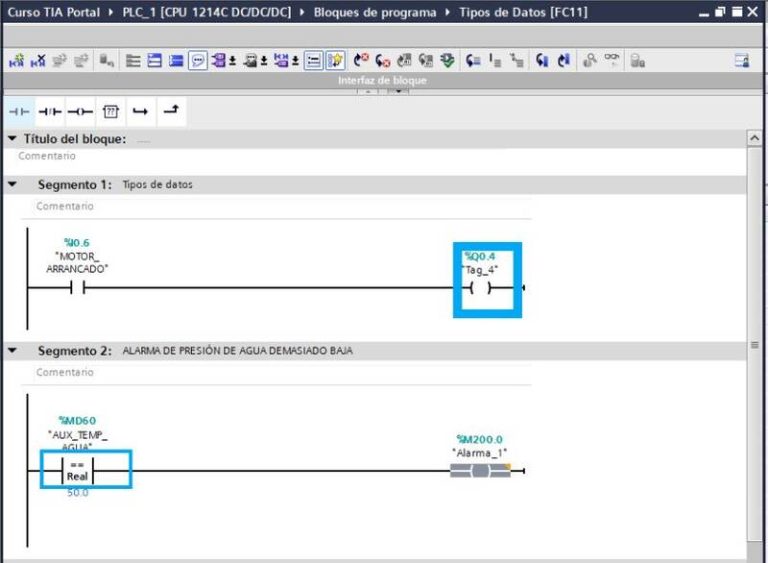Collapse Segmento 1 with its triangle
Screen dimensions: 768x563
[12, 185]
